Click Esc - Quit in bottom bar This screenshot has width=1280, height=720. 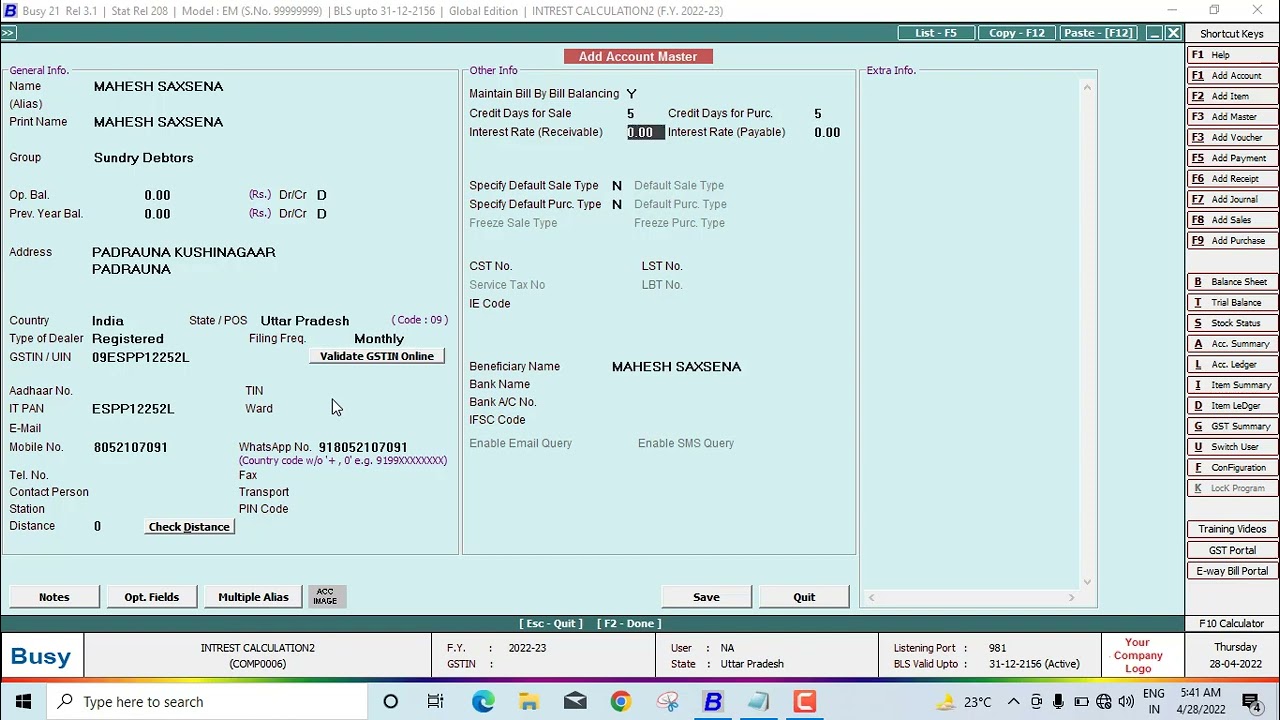pos(550,623)
